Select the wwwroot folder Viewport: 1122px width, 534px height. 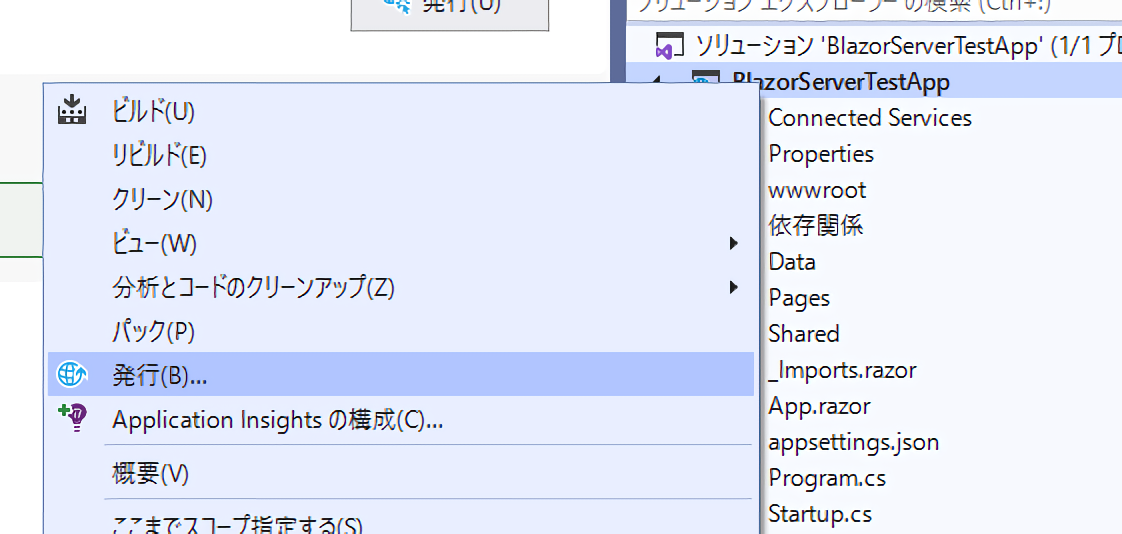click(817, 190)
